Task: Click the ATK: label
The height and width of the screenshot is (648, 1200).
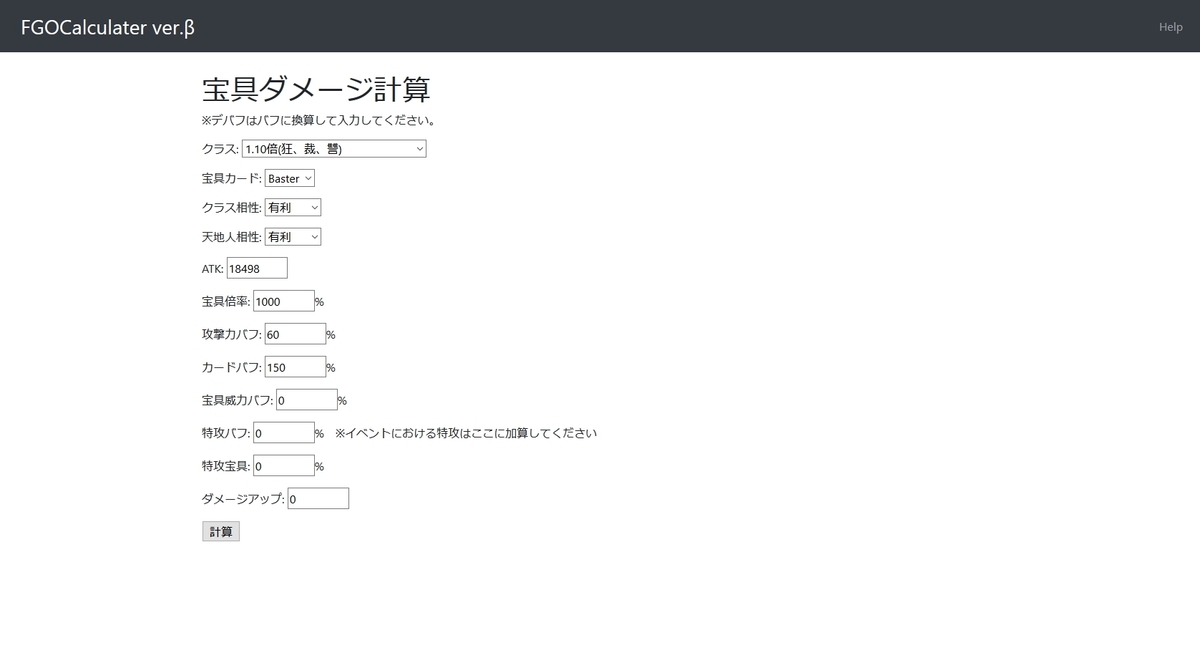Action: [213, 268]
